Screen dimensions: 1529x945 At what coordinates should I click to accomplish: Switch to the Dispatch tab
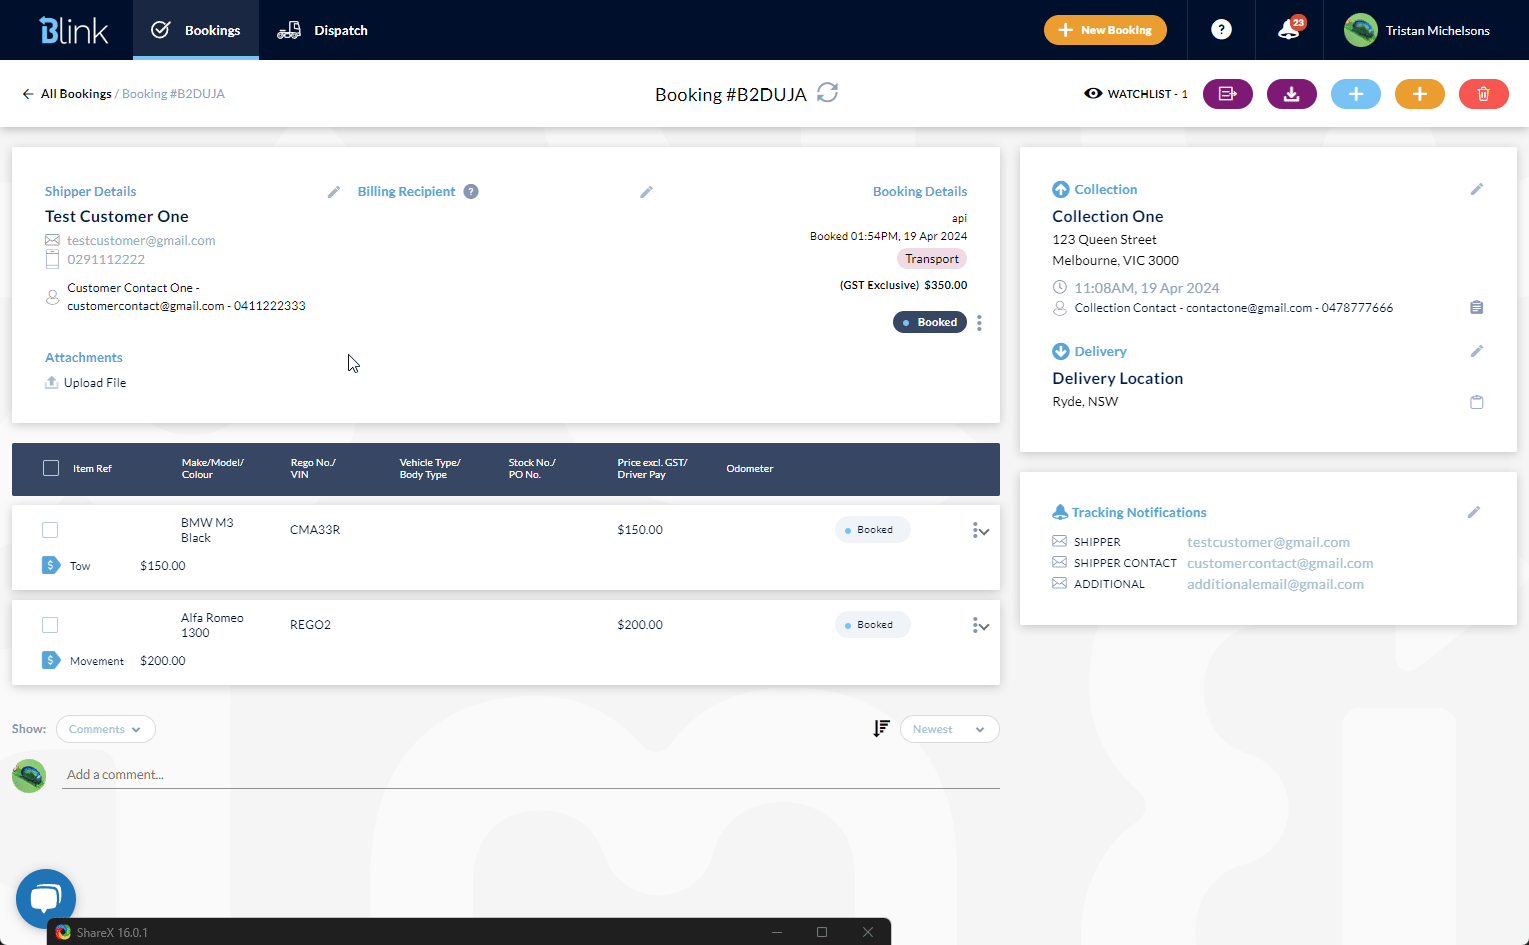point(323,30)
